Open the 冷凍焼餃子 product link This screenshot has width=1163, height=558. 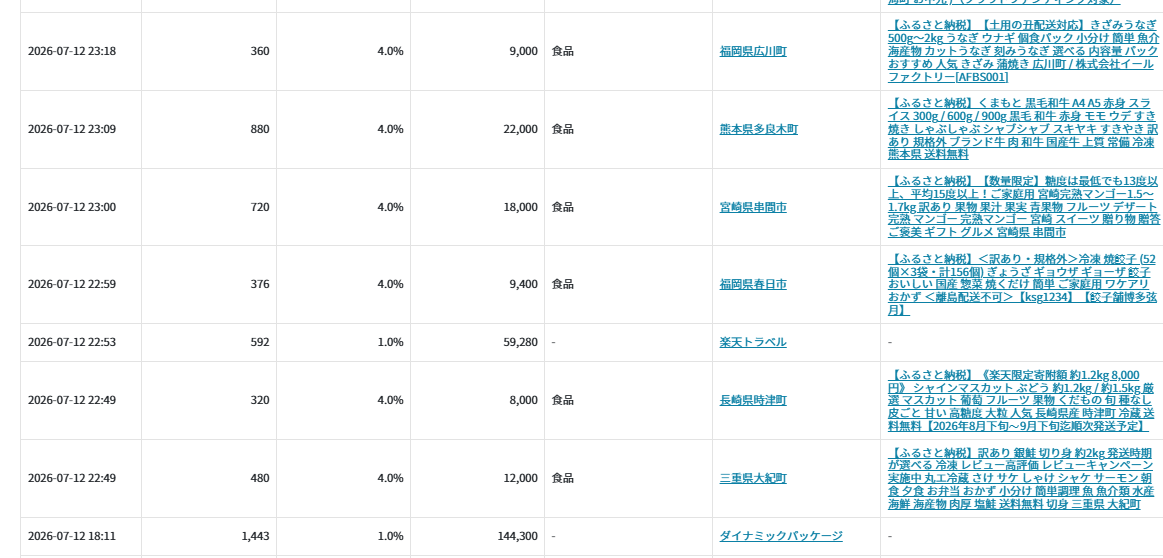point(1022,284)
